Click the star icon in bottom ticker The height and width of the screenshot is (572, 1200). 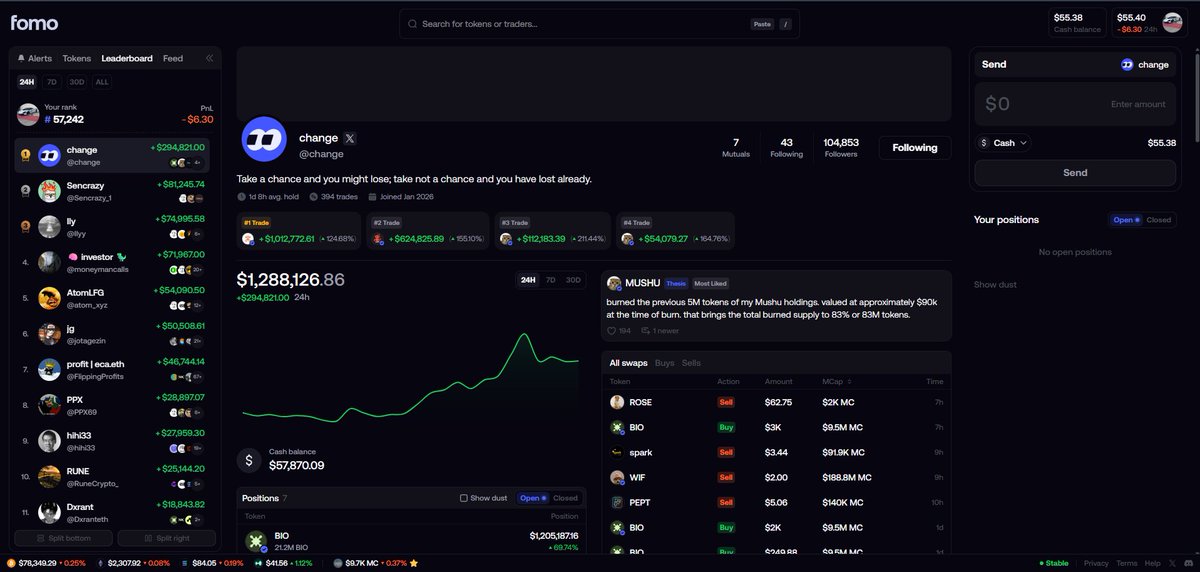click(x=414, y=563)
